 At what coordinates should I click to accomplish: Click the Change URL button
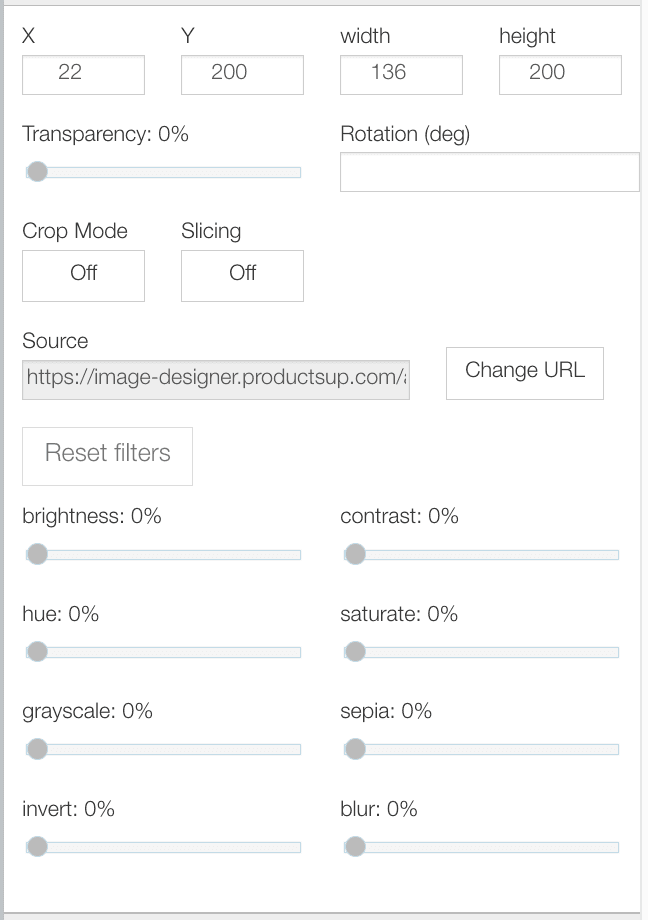point(524,372)
